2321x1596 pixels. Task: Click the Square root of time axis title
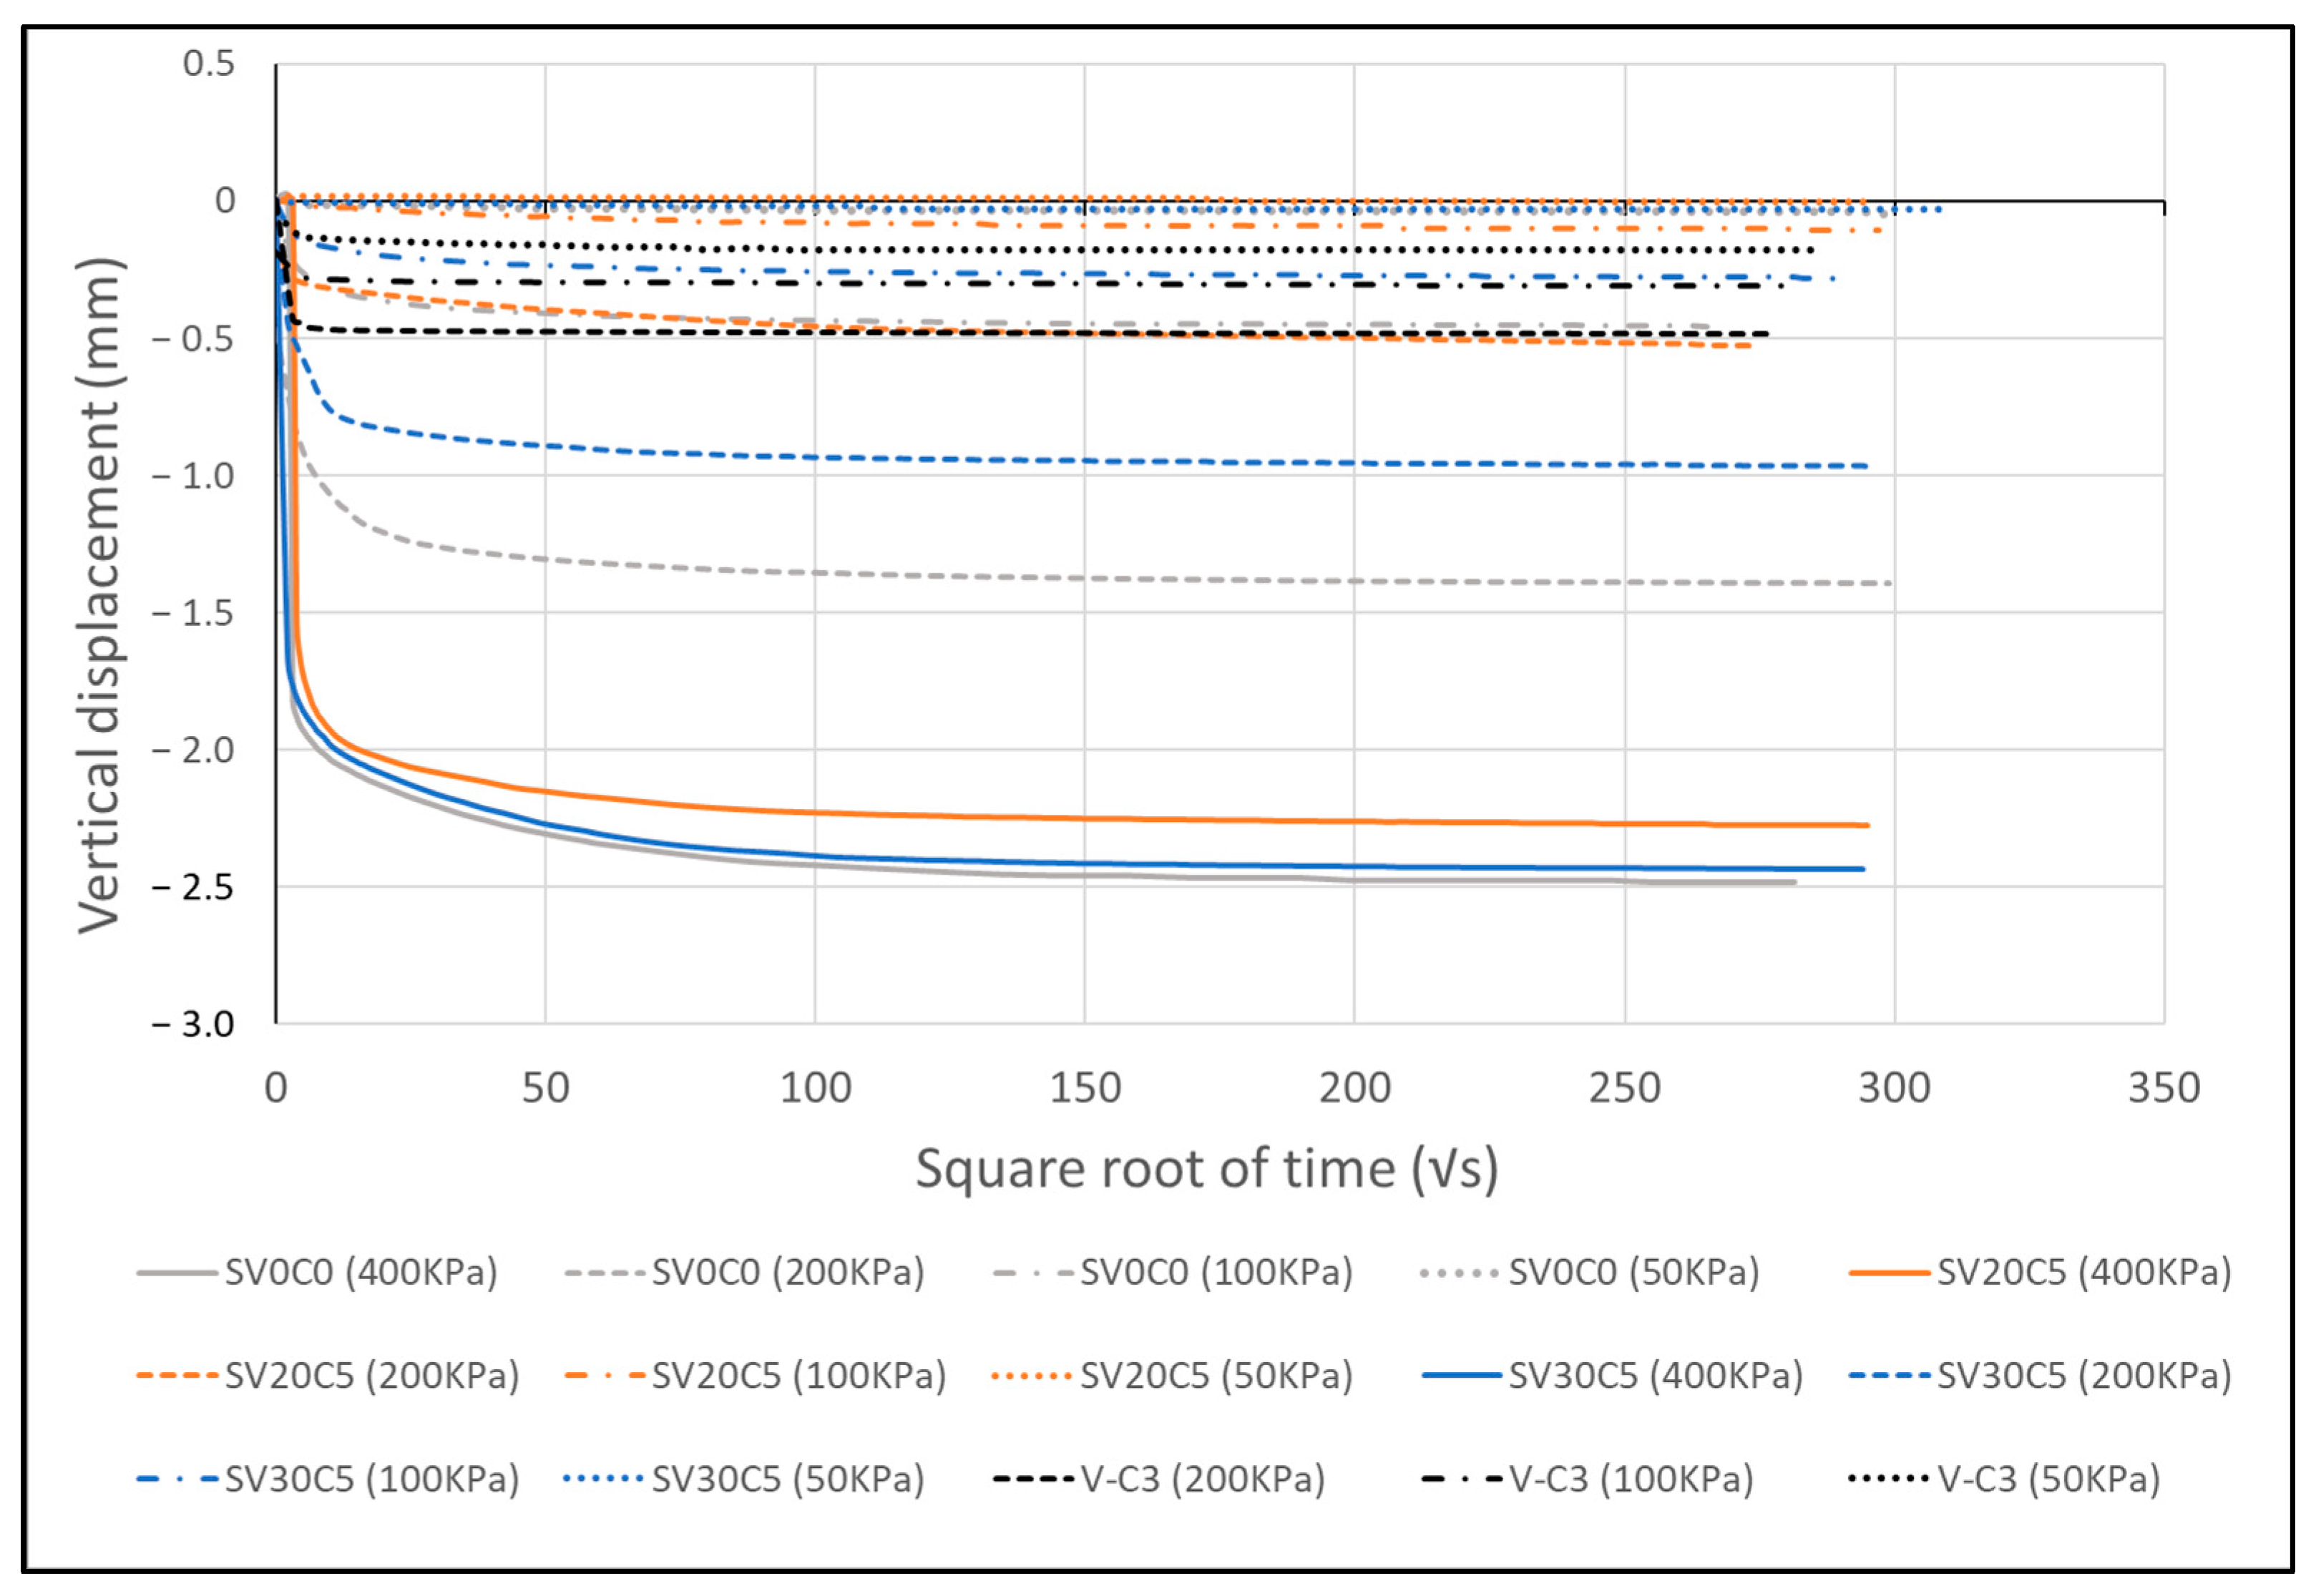[1206, 1168]
